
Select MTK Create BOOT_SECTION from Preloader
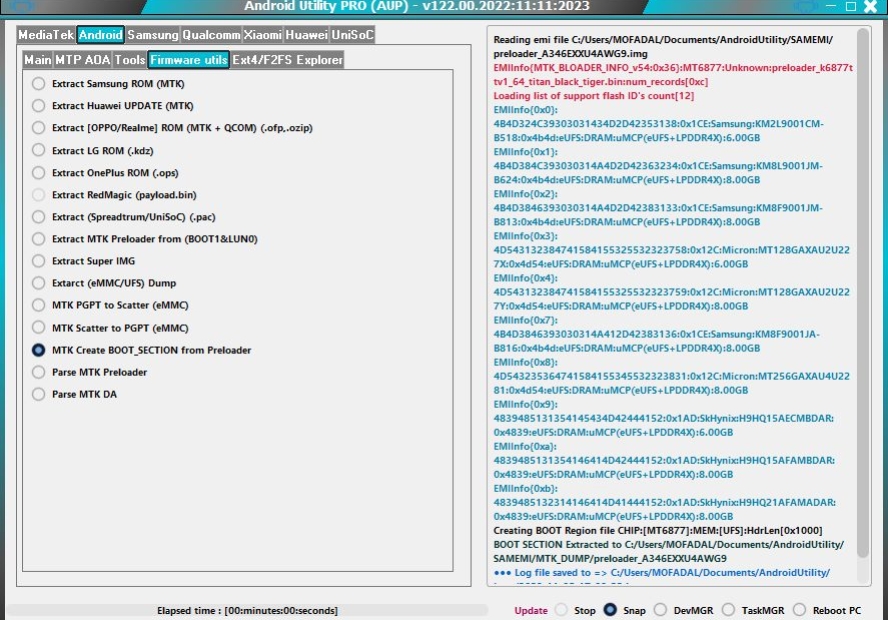[38, 350]
